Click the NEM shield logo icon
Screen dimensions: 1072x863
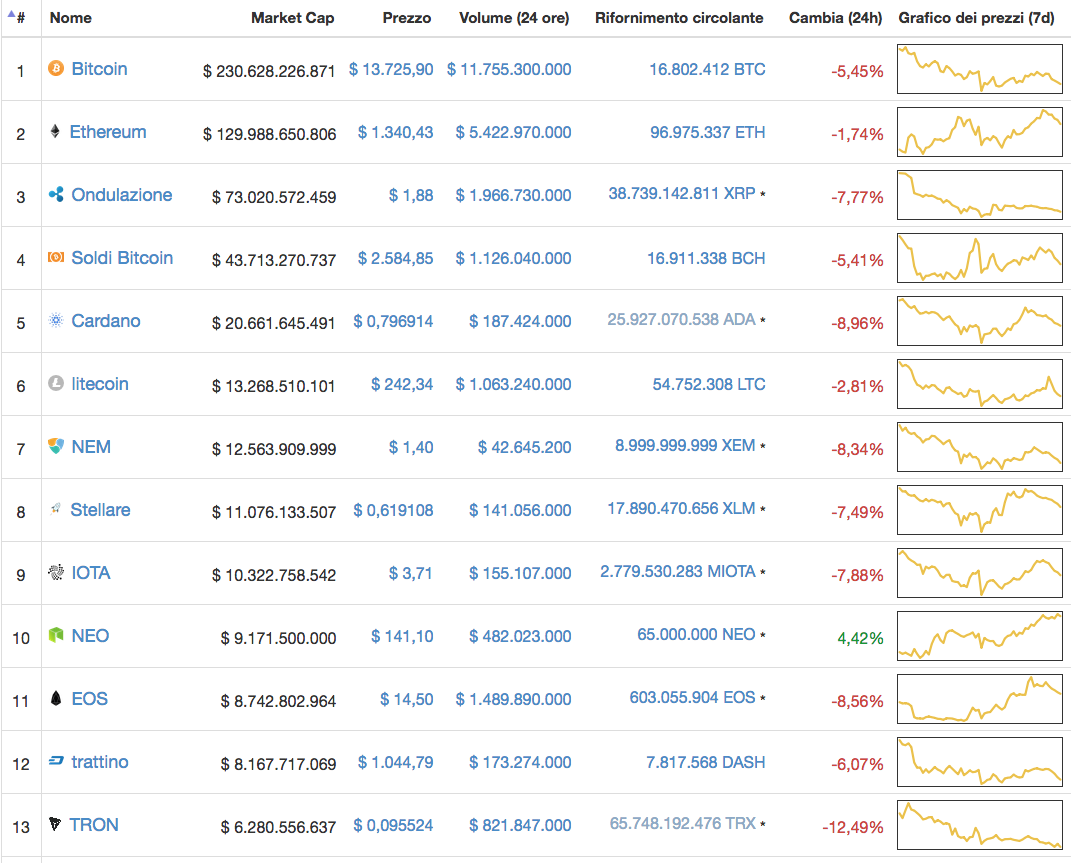(56, 447)
